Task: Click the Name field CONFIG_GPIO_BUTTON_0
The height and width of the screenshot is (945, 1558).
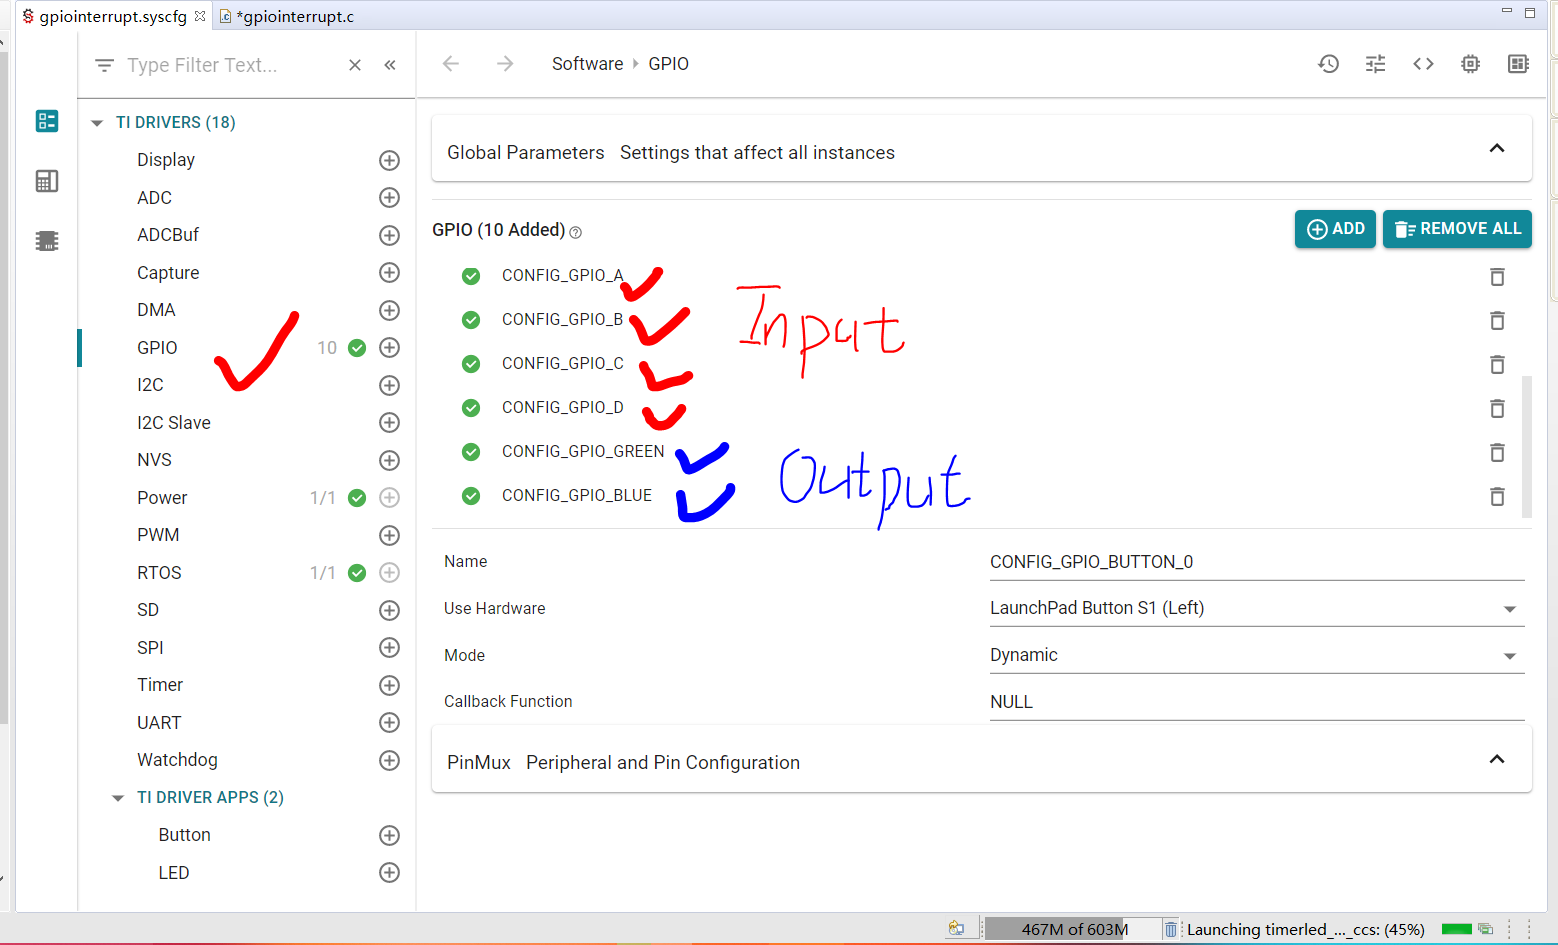Action: coord(1255,562)
